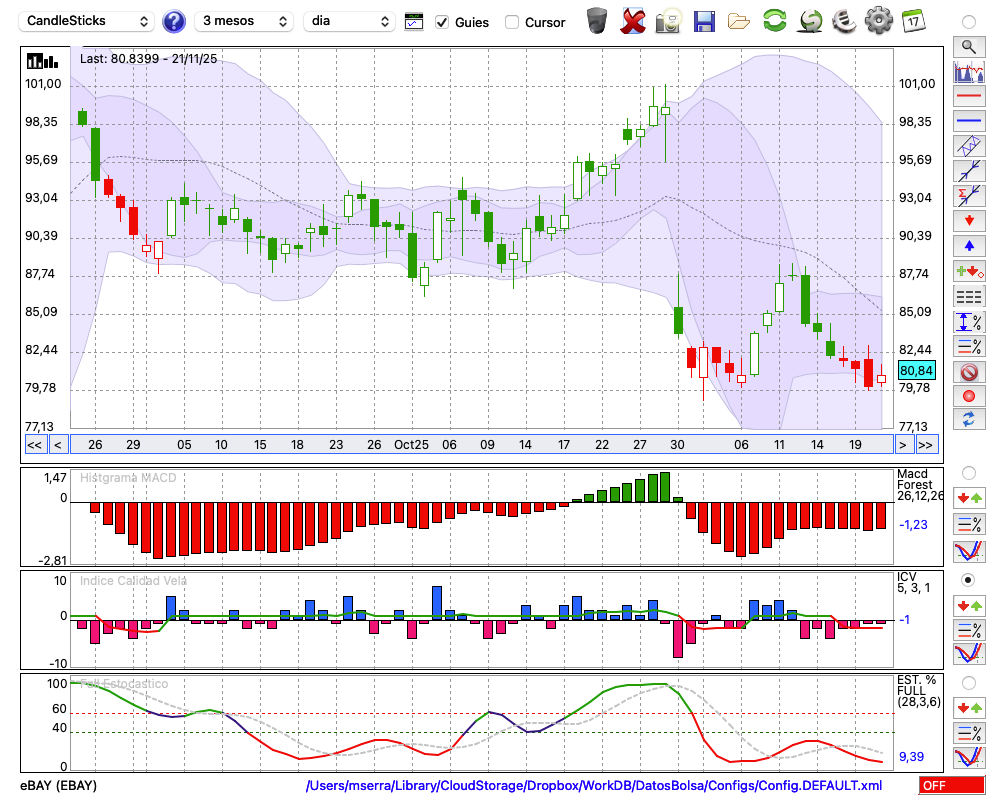This screenshot has height=800, width=1000.
Task: Click the magnifying glass zoom tool
Action: coord(968,46)
